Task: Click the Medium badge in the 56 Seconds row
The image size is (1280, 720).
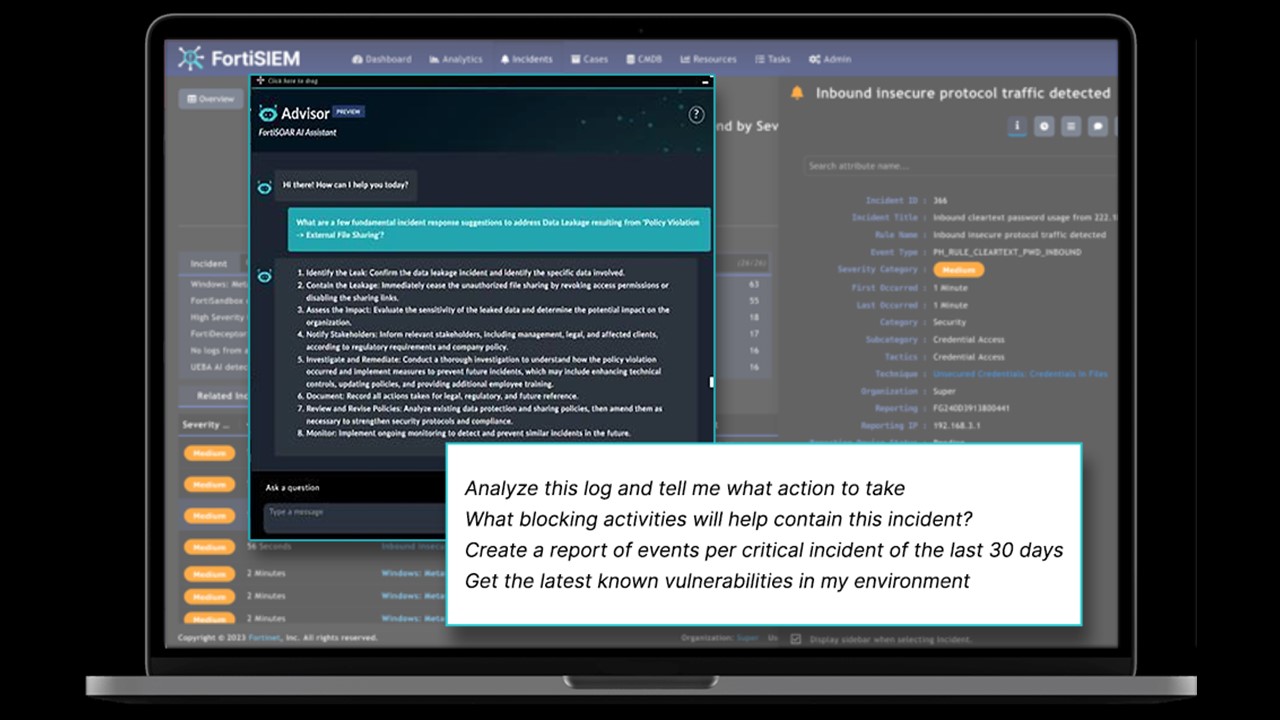Action: 209,547
